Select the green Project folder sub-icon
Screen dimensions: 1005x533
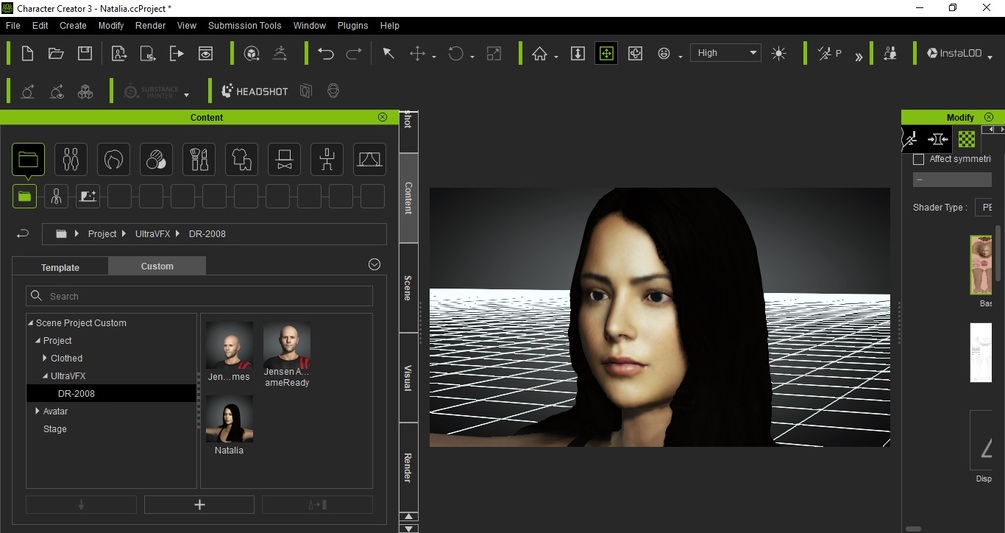(x=24, y=196)
